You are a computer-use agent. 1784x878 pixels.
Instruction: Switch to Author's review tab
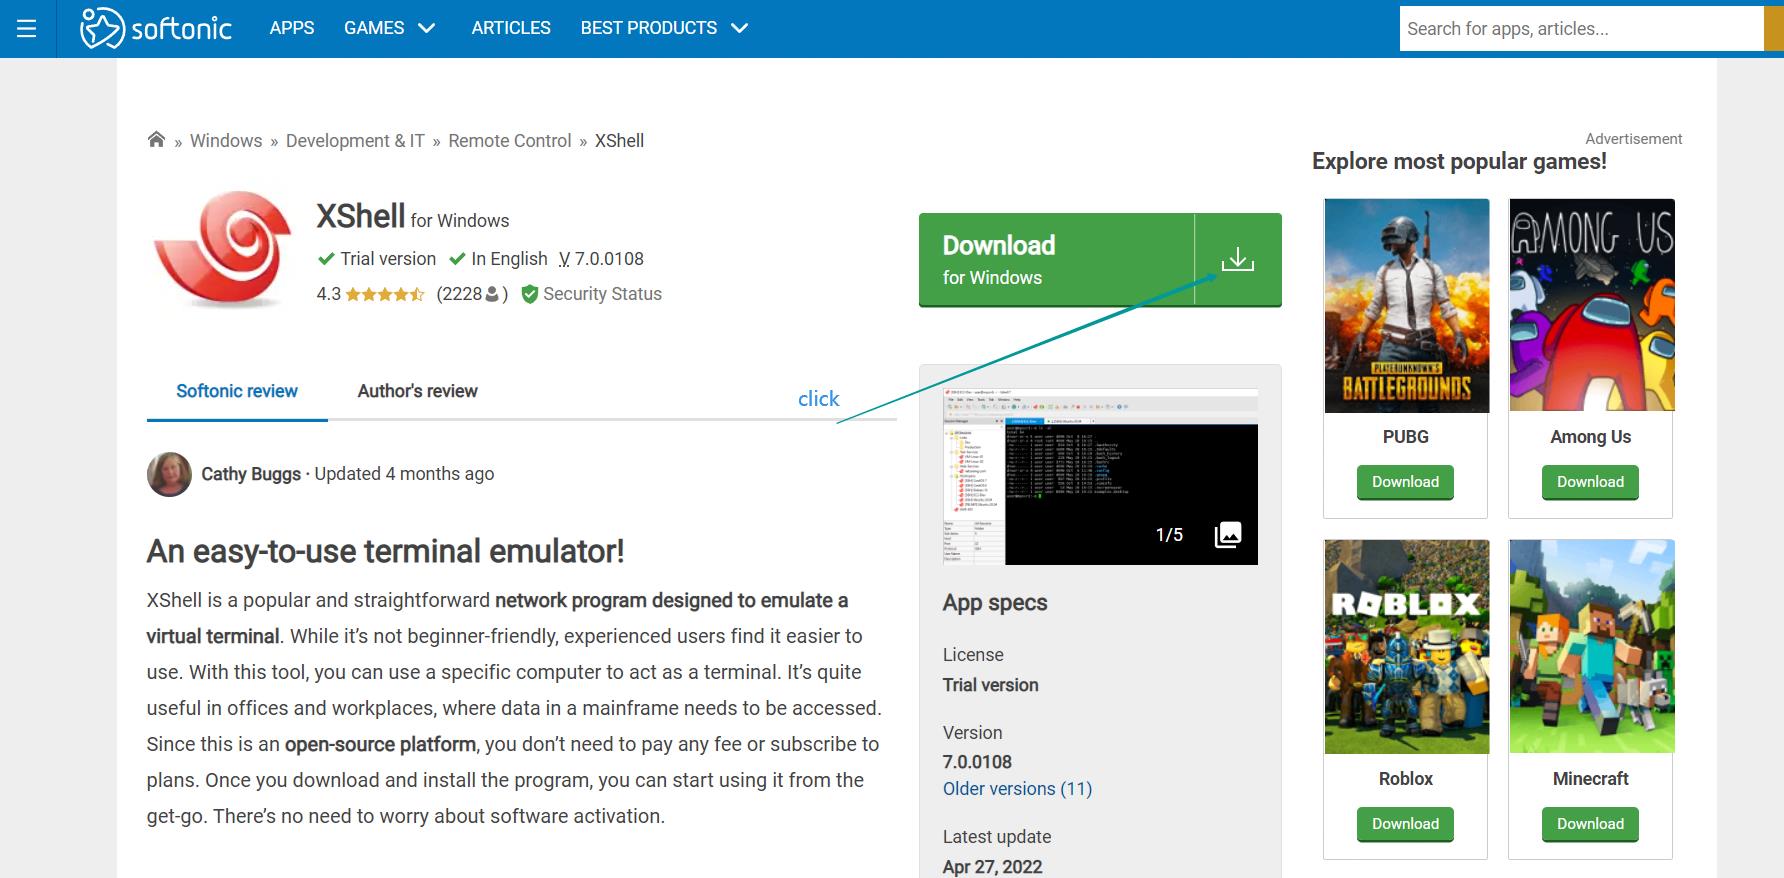click(418, 391)
